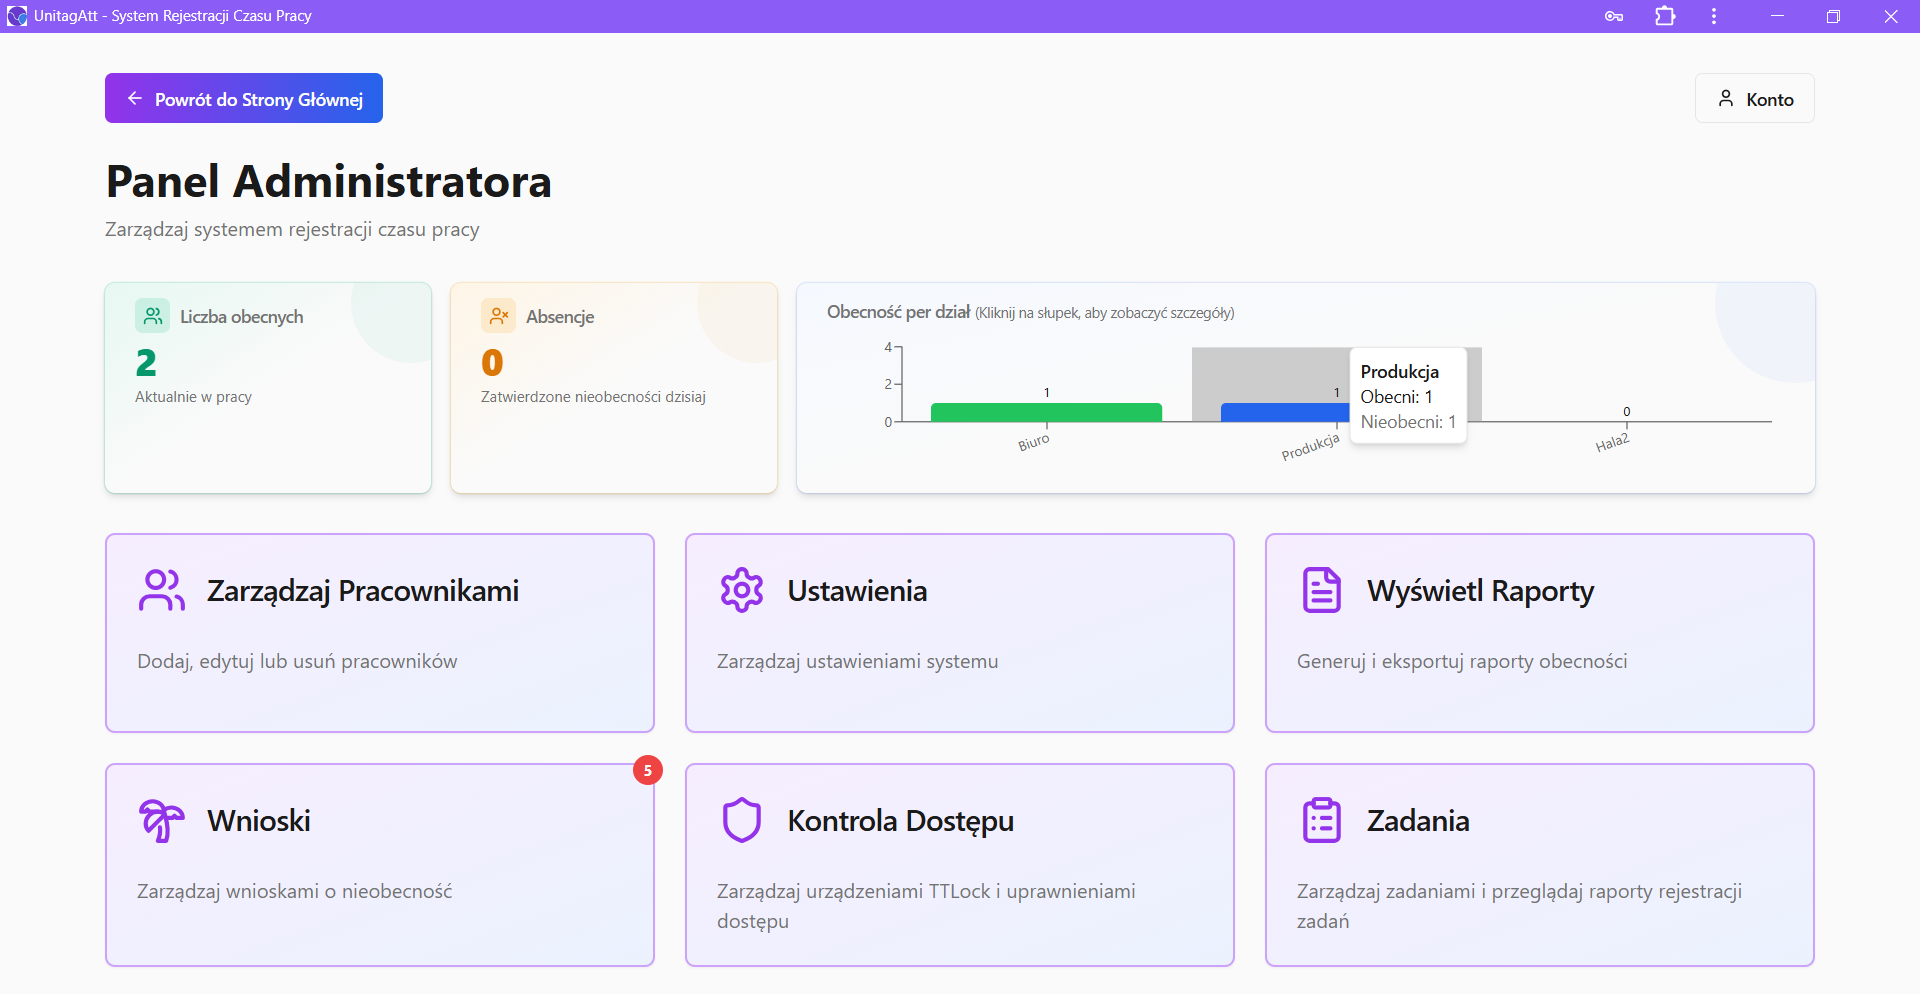The width and height of the screenshot is (1920, 994).
Task: Click the users icon on Zarządzaj Pracownikami
Action: click(x=162, y=590)
